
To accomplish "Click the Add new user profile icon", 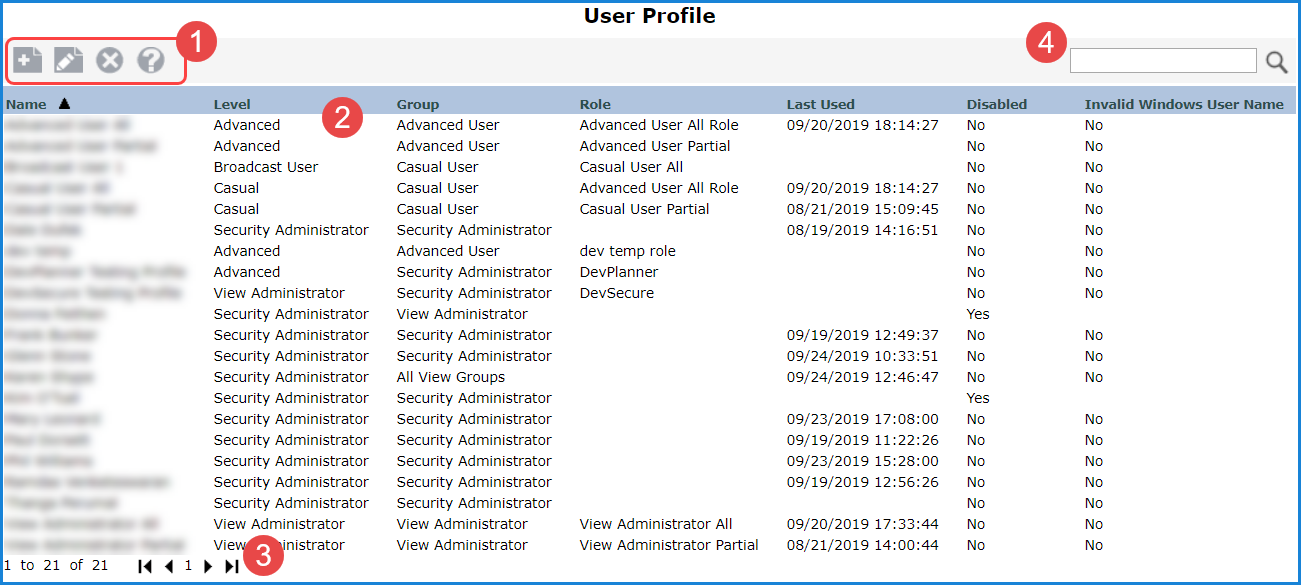I will 28,60.
